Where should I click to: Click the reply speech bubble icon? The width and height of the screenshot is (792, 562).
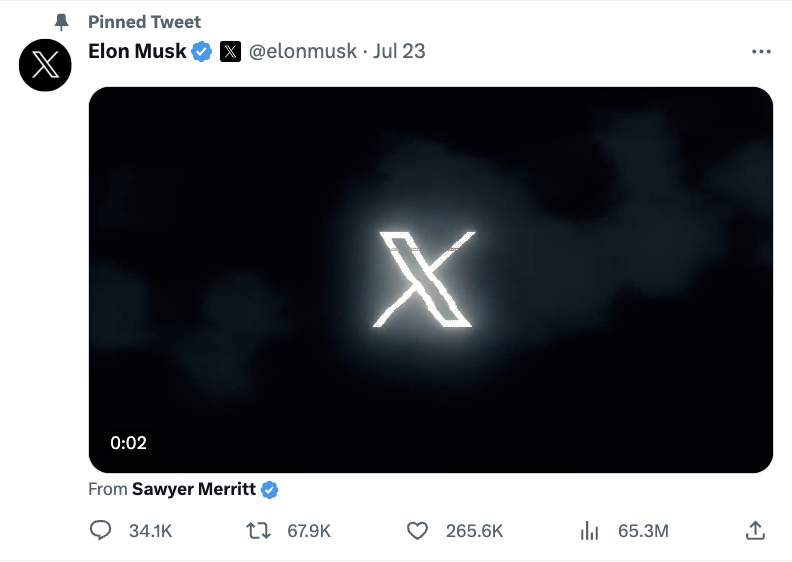(x=101, y=530)
